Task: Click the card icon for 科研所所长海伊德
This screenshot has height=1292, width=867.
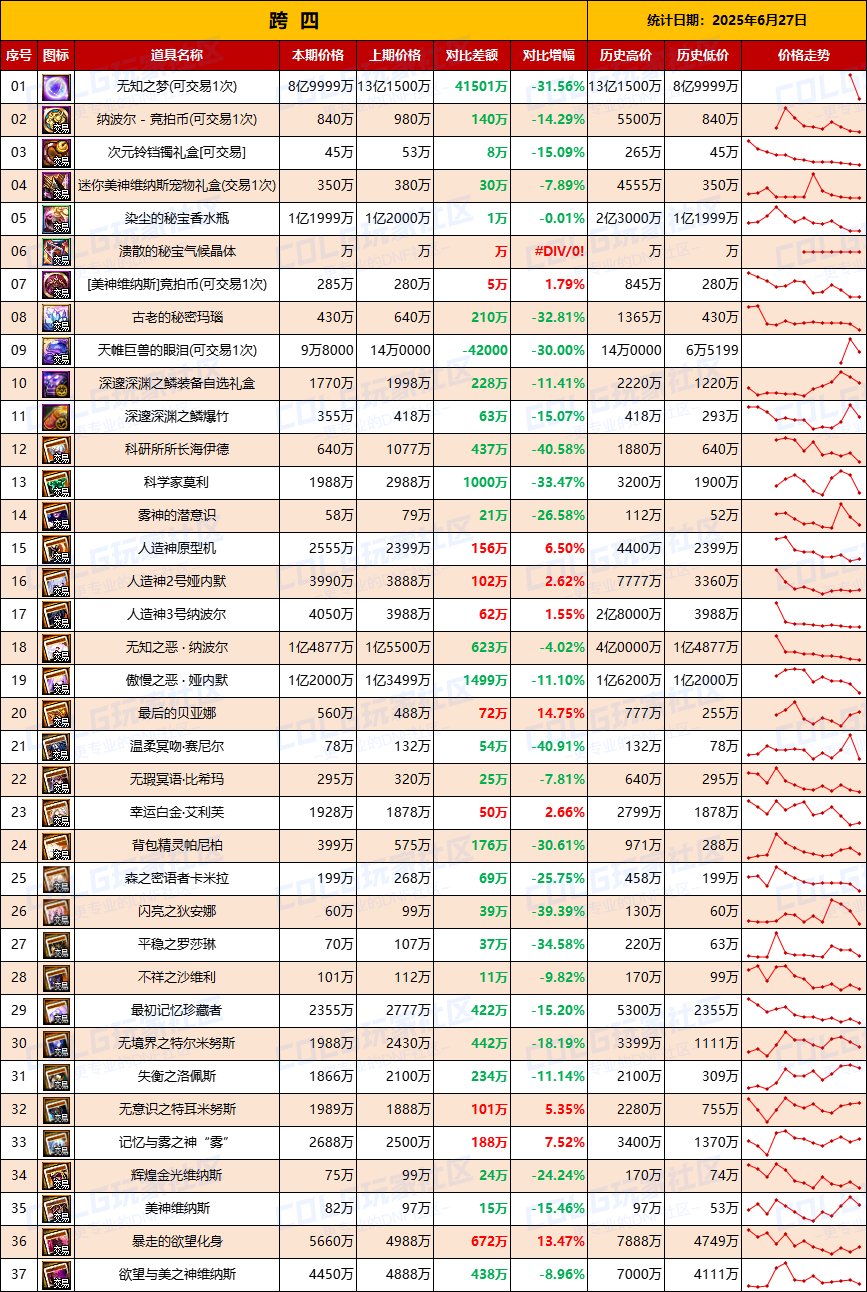Action: point(56,450)
